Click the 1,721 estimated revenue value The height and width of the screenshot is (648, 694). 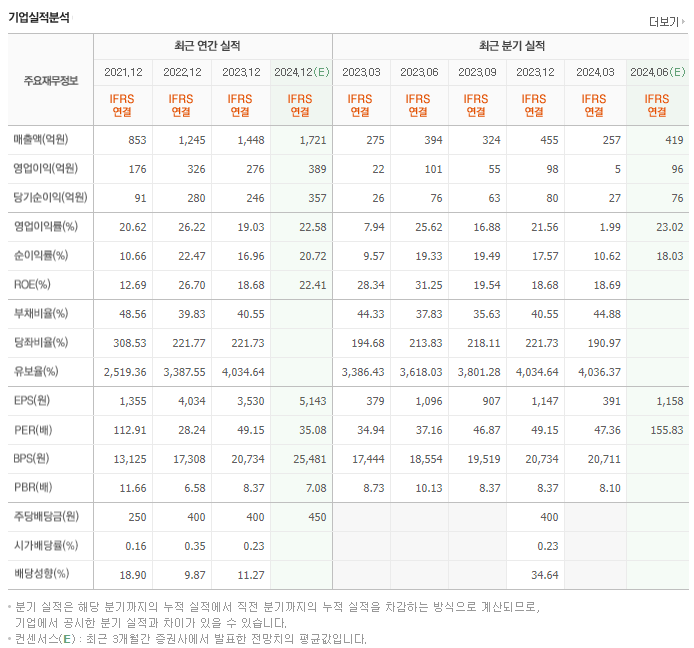(313, 140)
